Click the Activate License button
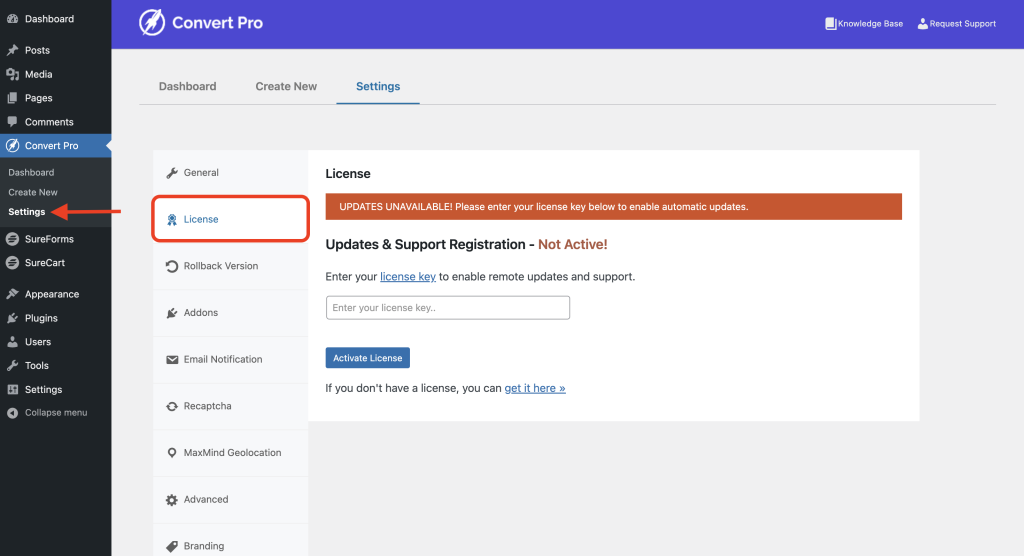Viewport: 1024px width, 556px height. 368,358
